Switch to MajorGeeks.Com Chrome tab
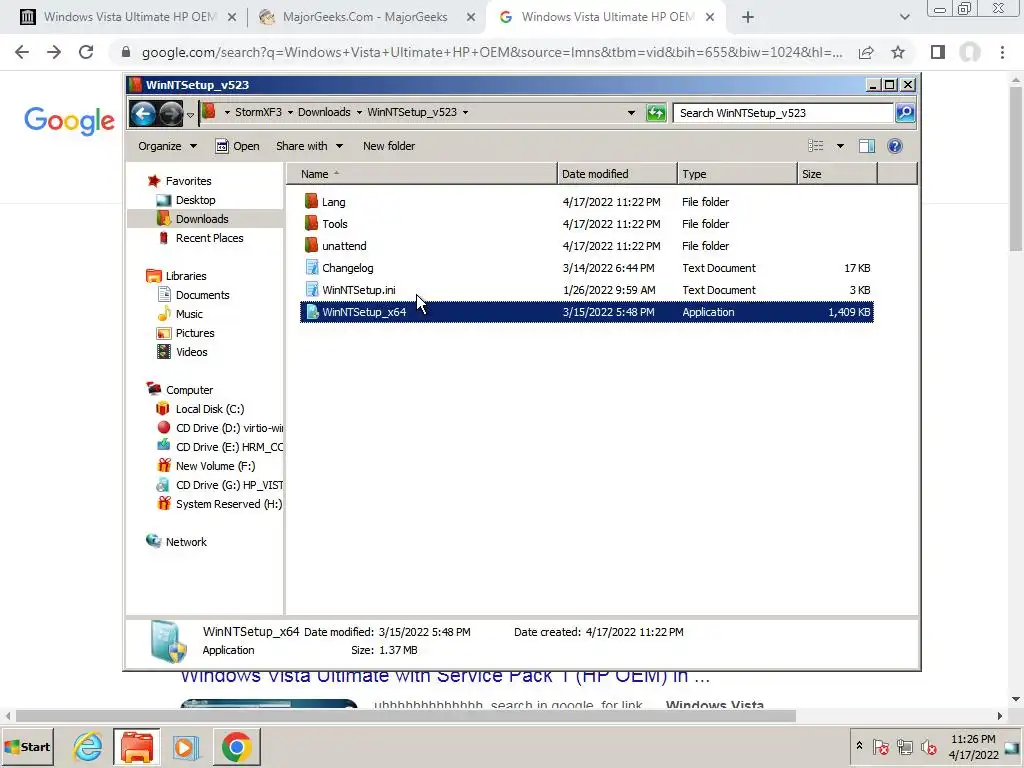Image resolution: width=1024 pixels, height=768 pixels. [366, 17]
